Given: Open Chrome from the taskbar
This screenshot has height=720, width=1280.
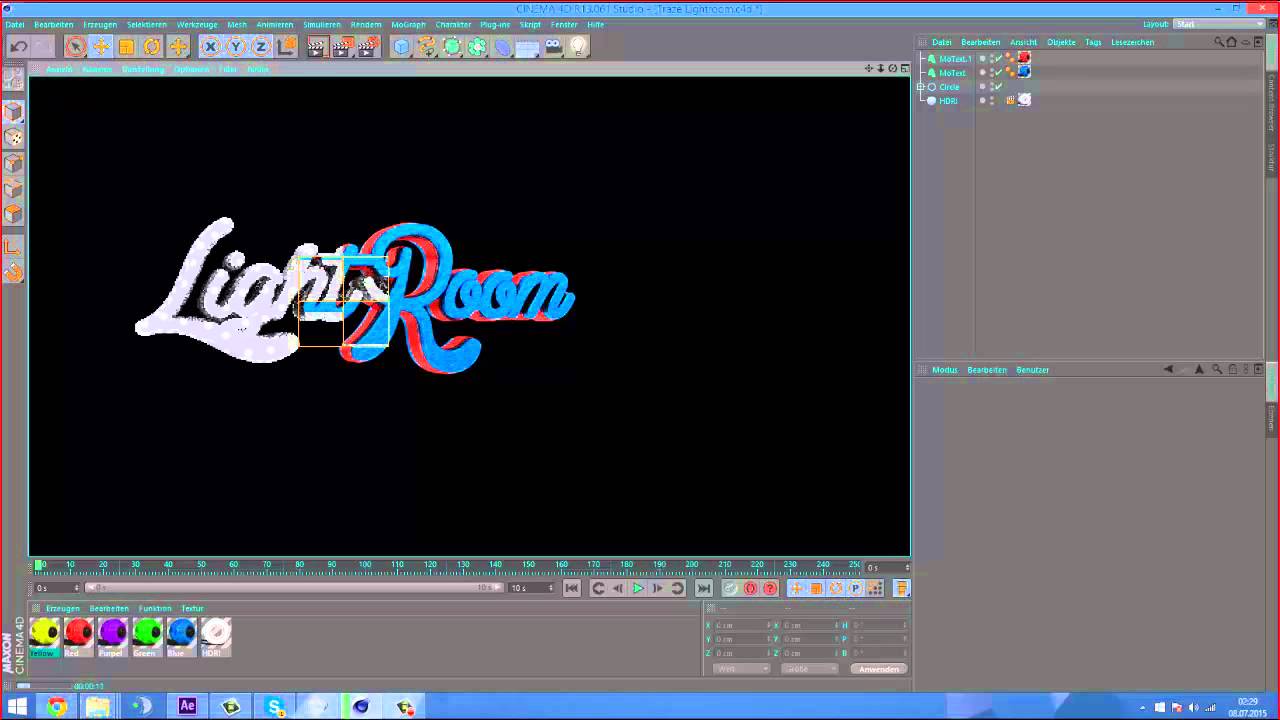Looking at the screenshot, I should click(56, 706).
